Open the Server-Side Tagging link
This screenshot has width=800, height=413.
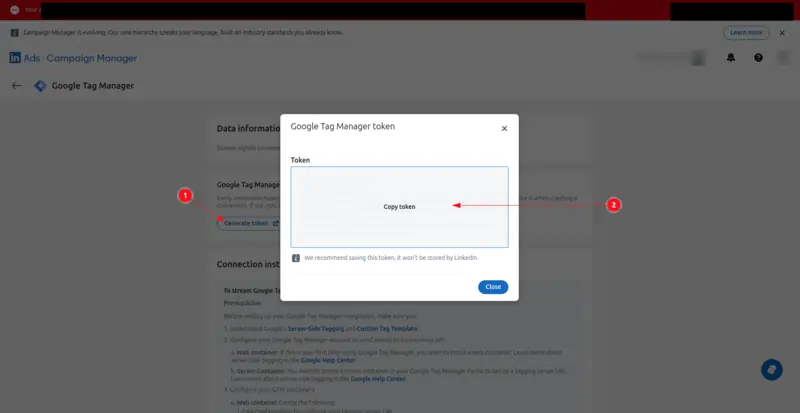[318, 329]
